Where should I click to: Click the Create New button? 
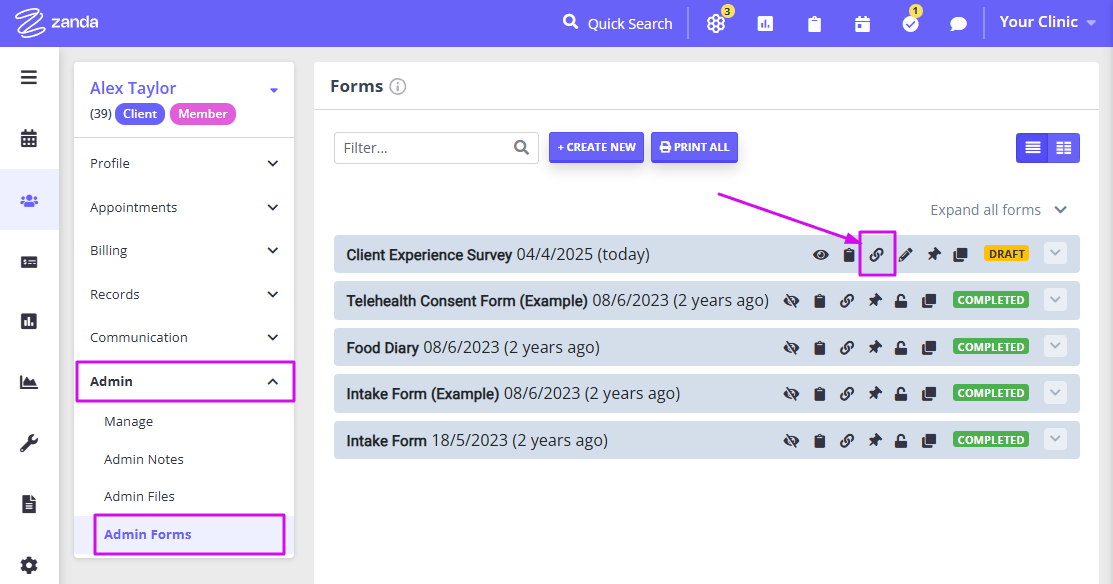click(x=596, y=147)
